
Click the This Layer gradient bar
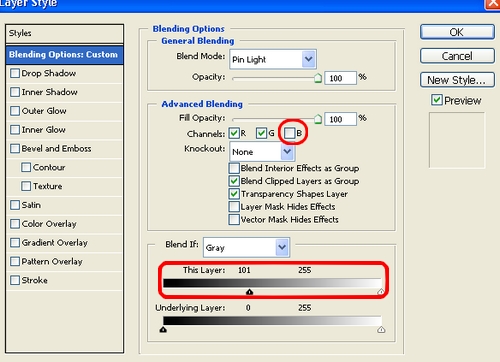point(272,283)
